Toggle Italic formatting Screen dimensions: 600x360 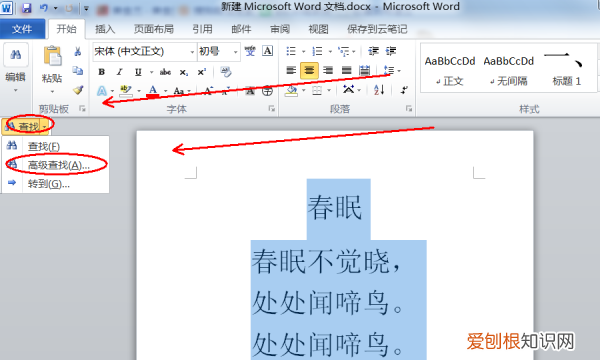point(119,72)
